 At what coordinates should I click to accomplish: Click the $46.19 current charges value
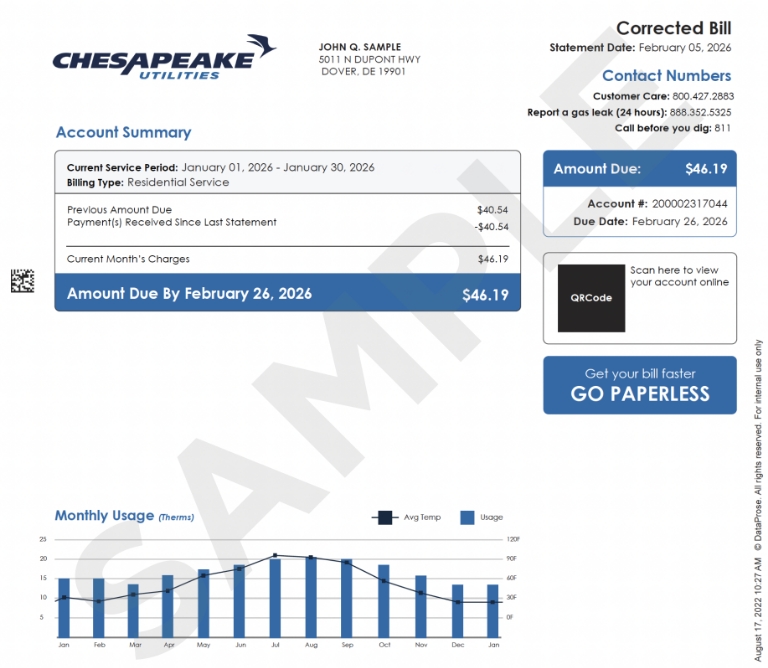pos(493,259)
